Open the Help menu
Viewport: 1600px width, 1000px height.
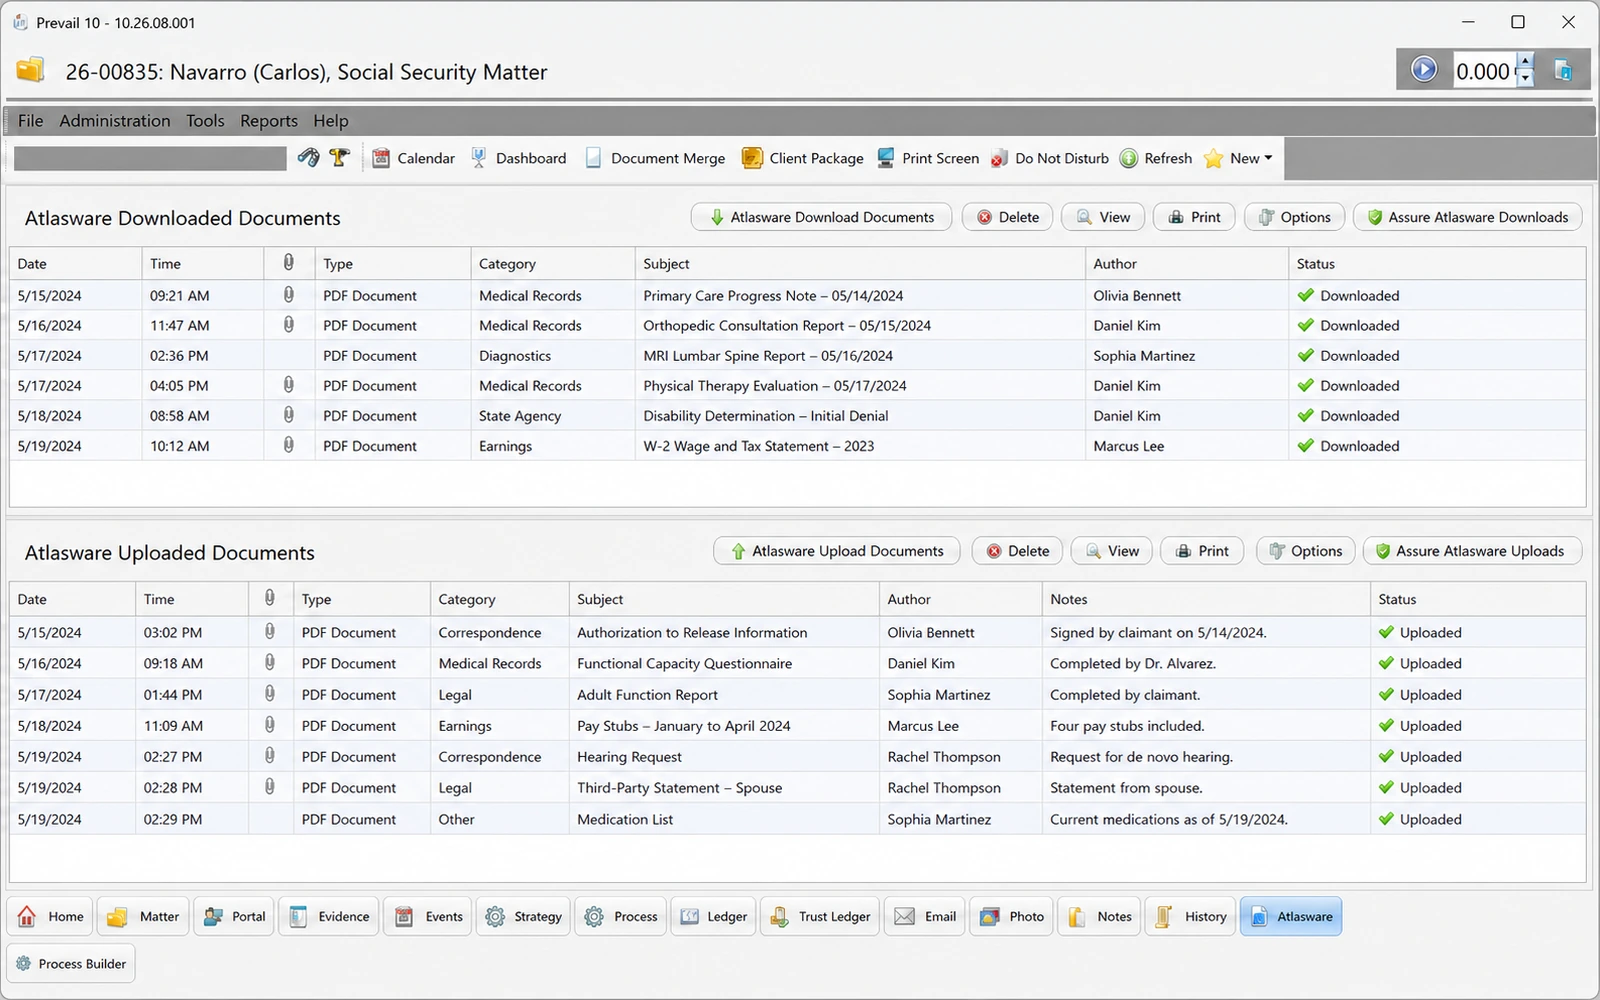[331, 121]
